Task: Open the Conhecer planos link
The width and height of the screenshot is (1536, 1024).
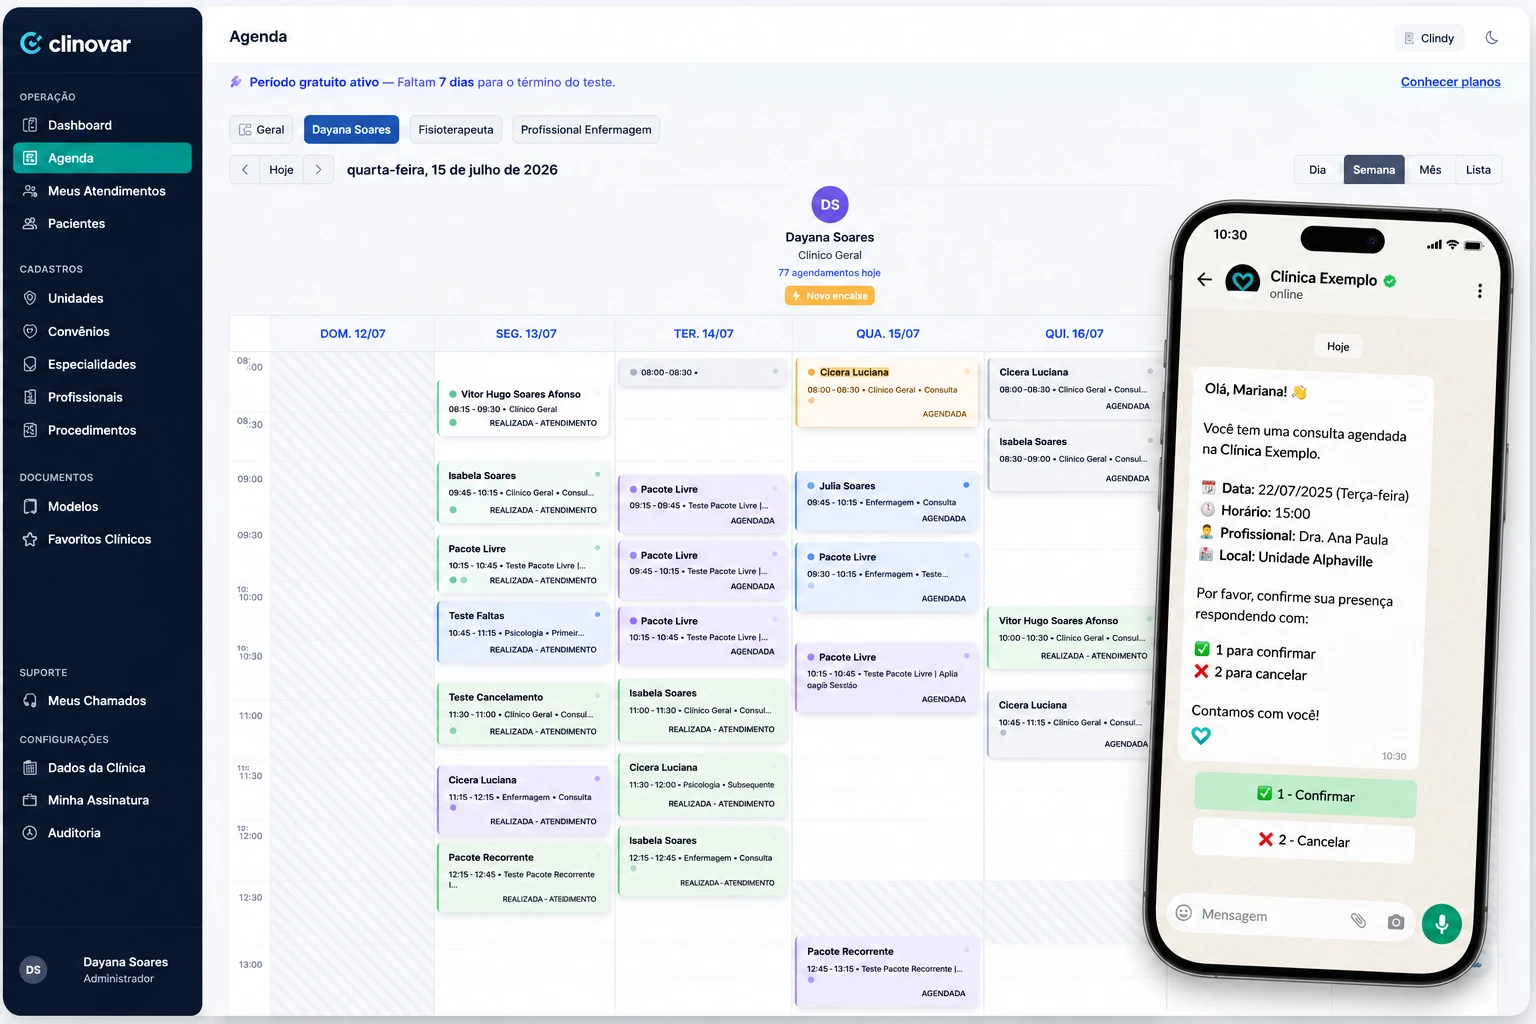Action: (x=1450, y=82)
